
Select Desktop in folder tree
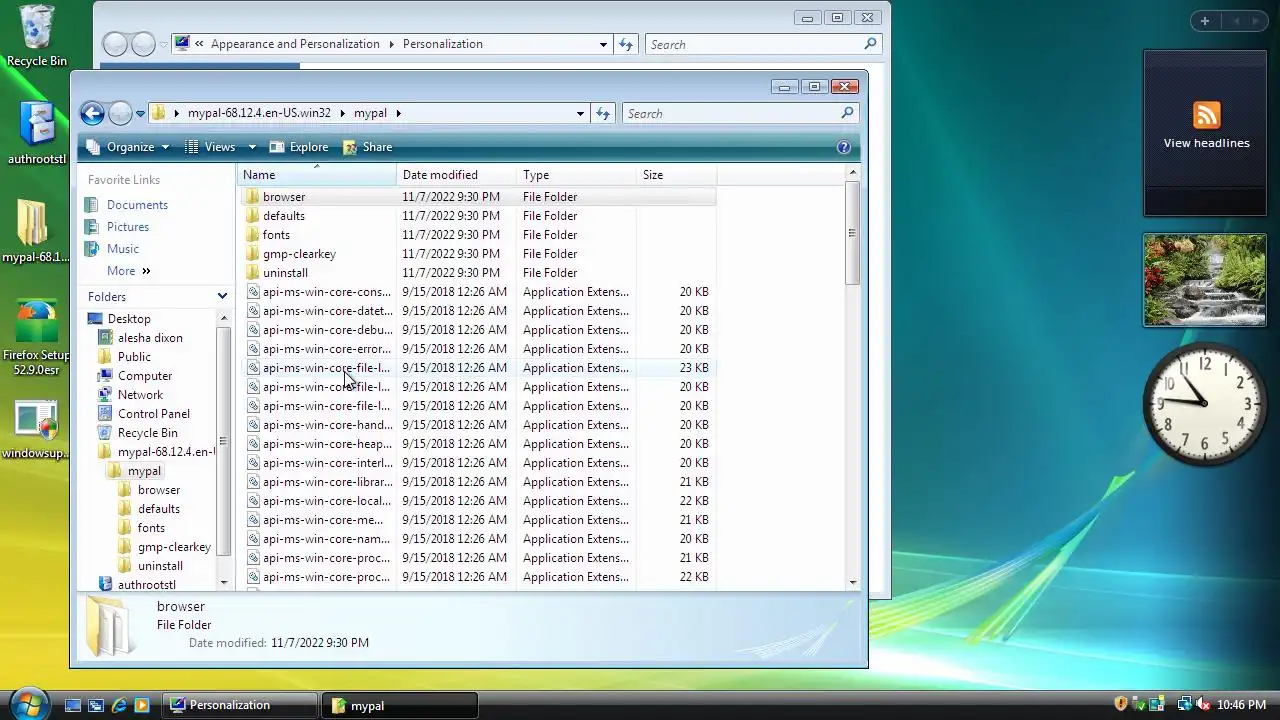(129, 319)
